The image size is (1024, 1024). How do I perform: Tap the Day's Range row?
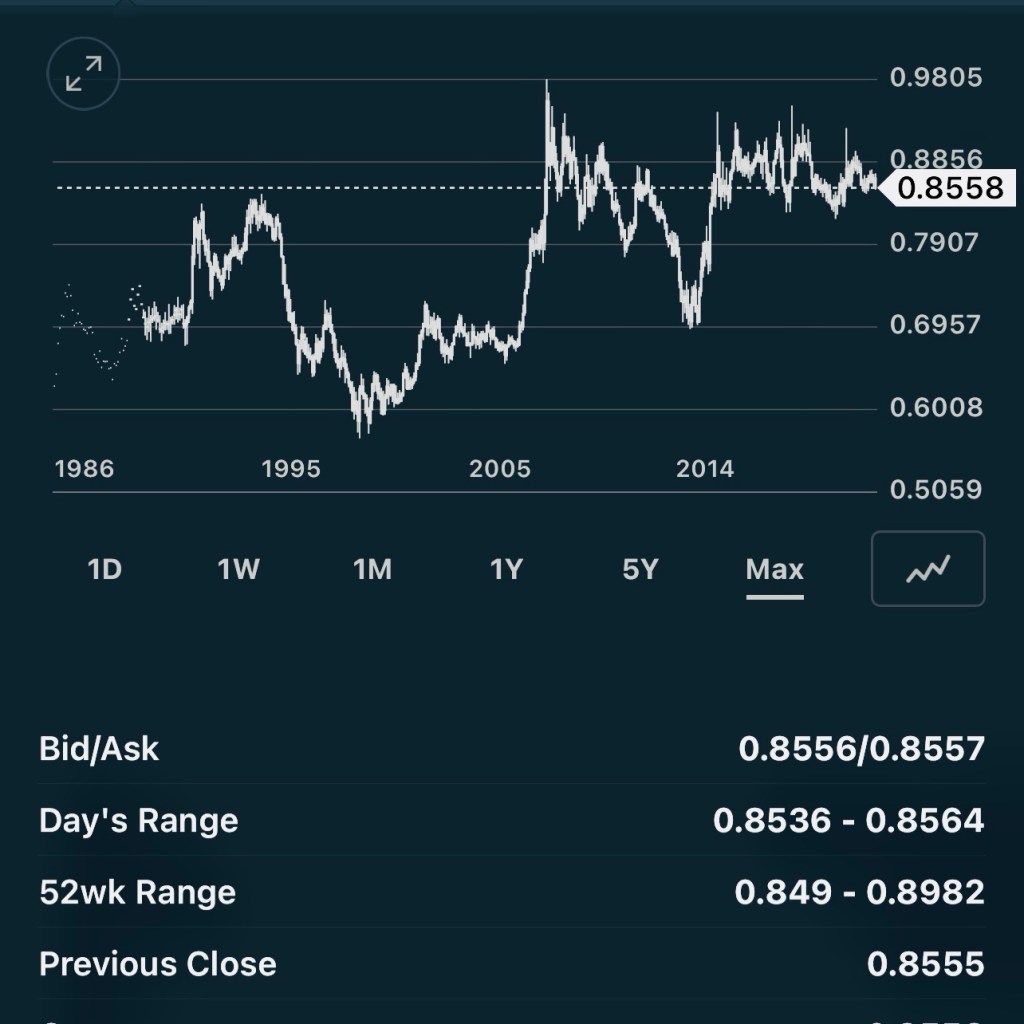(512, 821)
